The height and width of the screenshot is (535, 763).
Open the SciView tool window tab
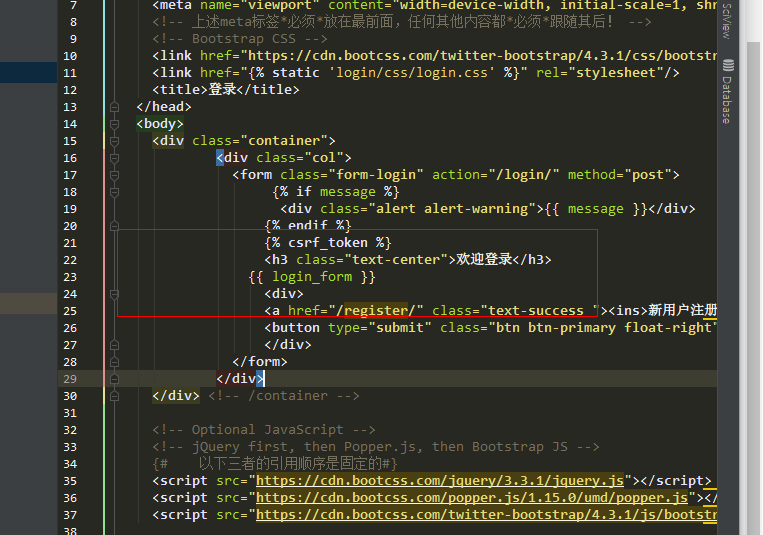[727, 20]
